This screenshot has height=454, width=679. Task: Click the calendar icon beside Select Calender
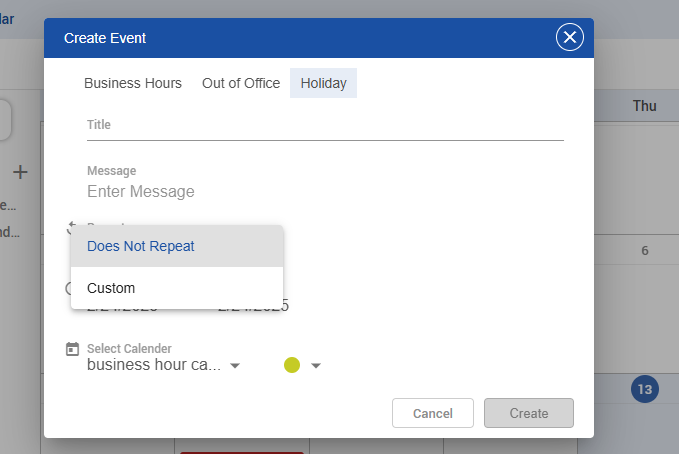(72, 349)
